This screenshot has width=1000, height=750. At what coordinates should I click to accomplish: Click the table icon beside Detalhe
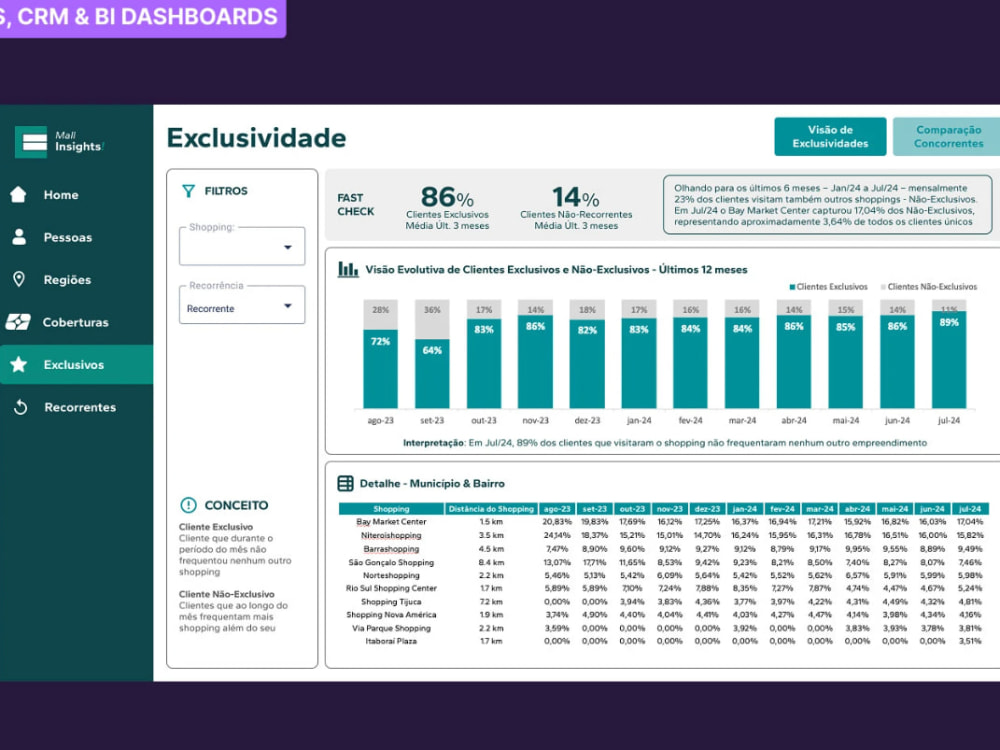tap(345, 483)
